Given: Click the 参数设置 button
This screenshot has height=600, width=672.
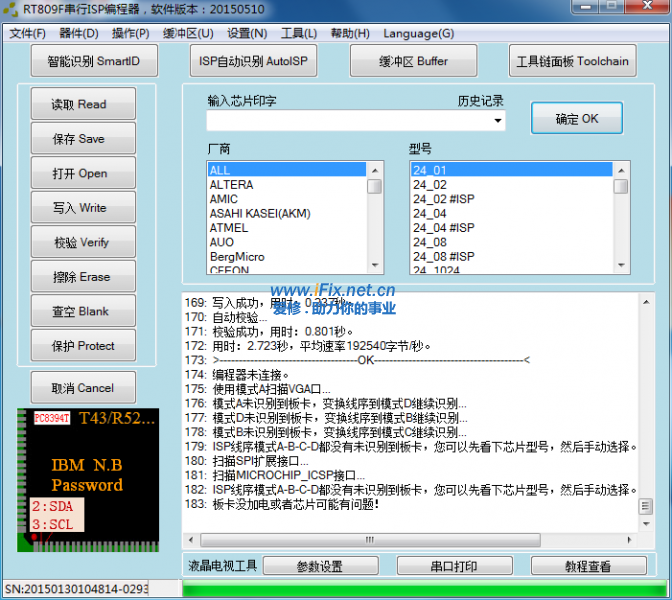Looking at the screenshot, I should click(x=320, y=566).
